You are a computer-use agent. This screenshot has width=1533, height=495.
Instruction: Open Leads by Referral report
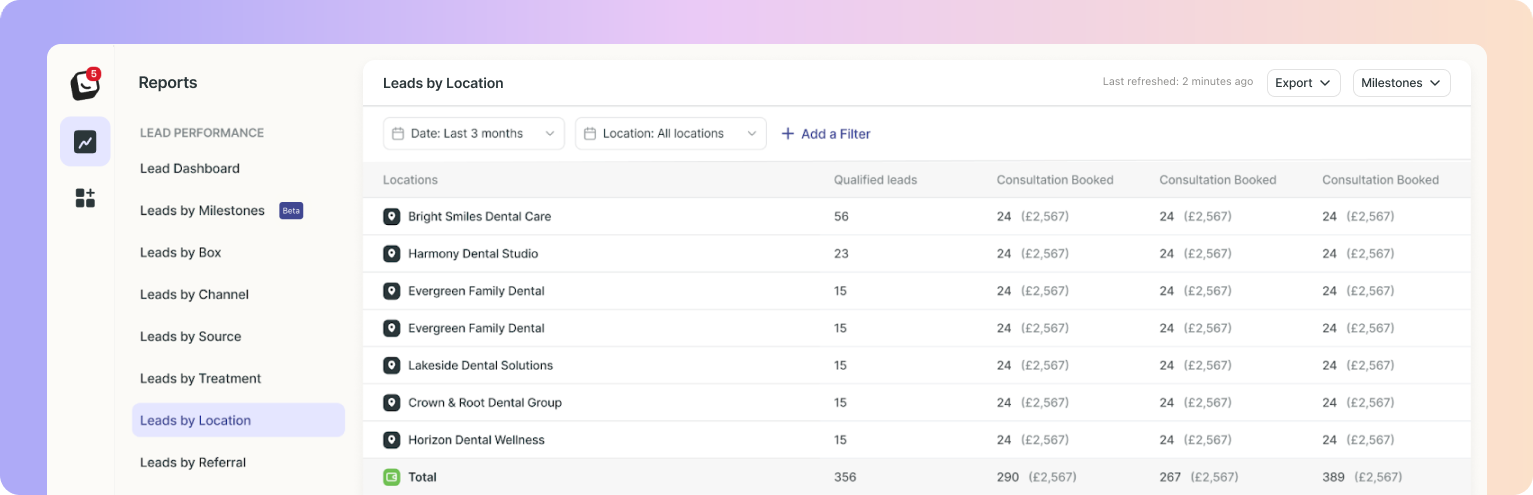tap(193, 463)
